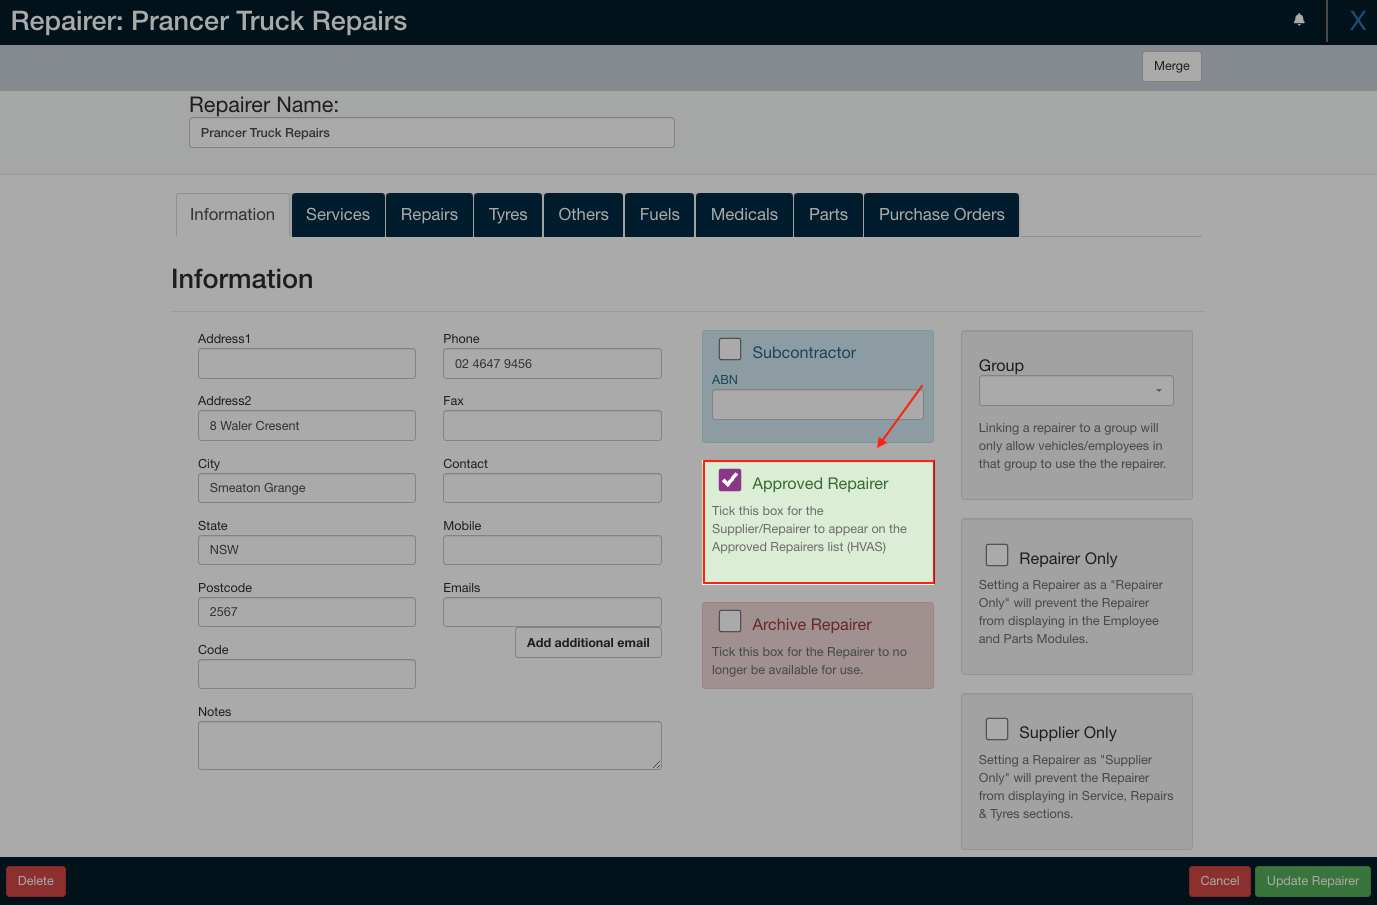
Task: Select the Fuels tab
Action: pos(658,214)
